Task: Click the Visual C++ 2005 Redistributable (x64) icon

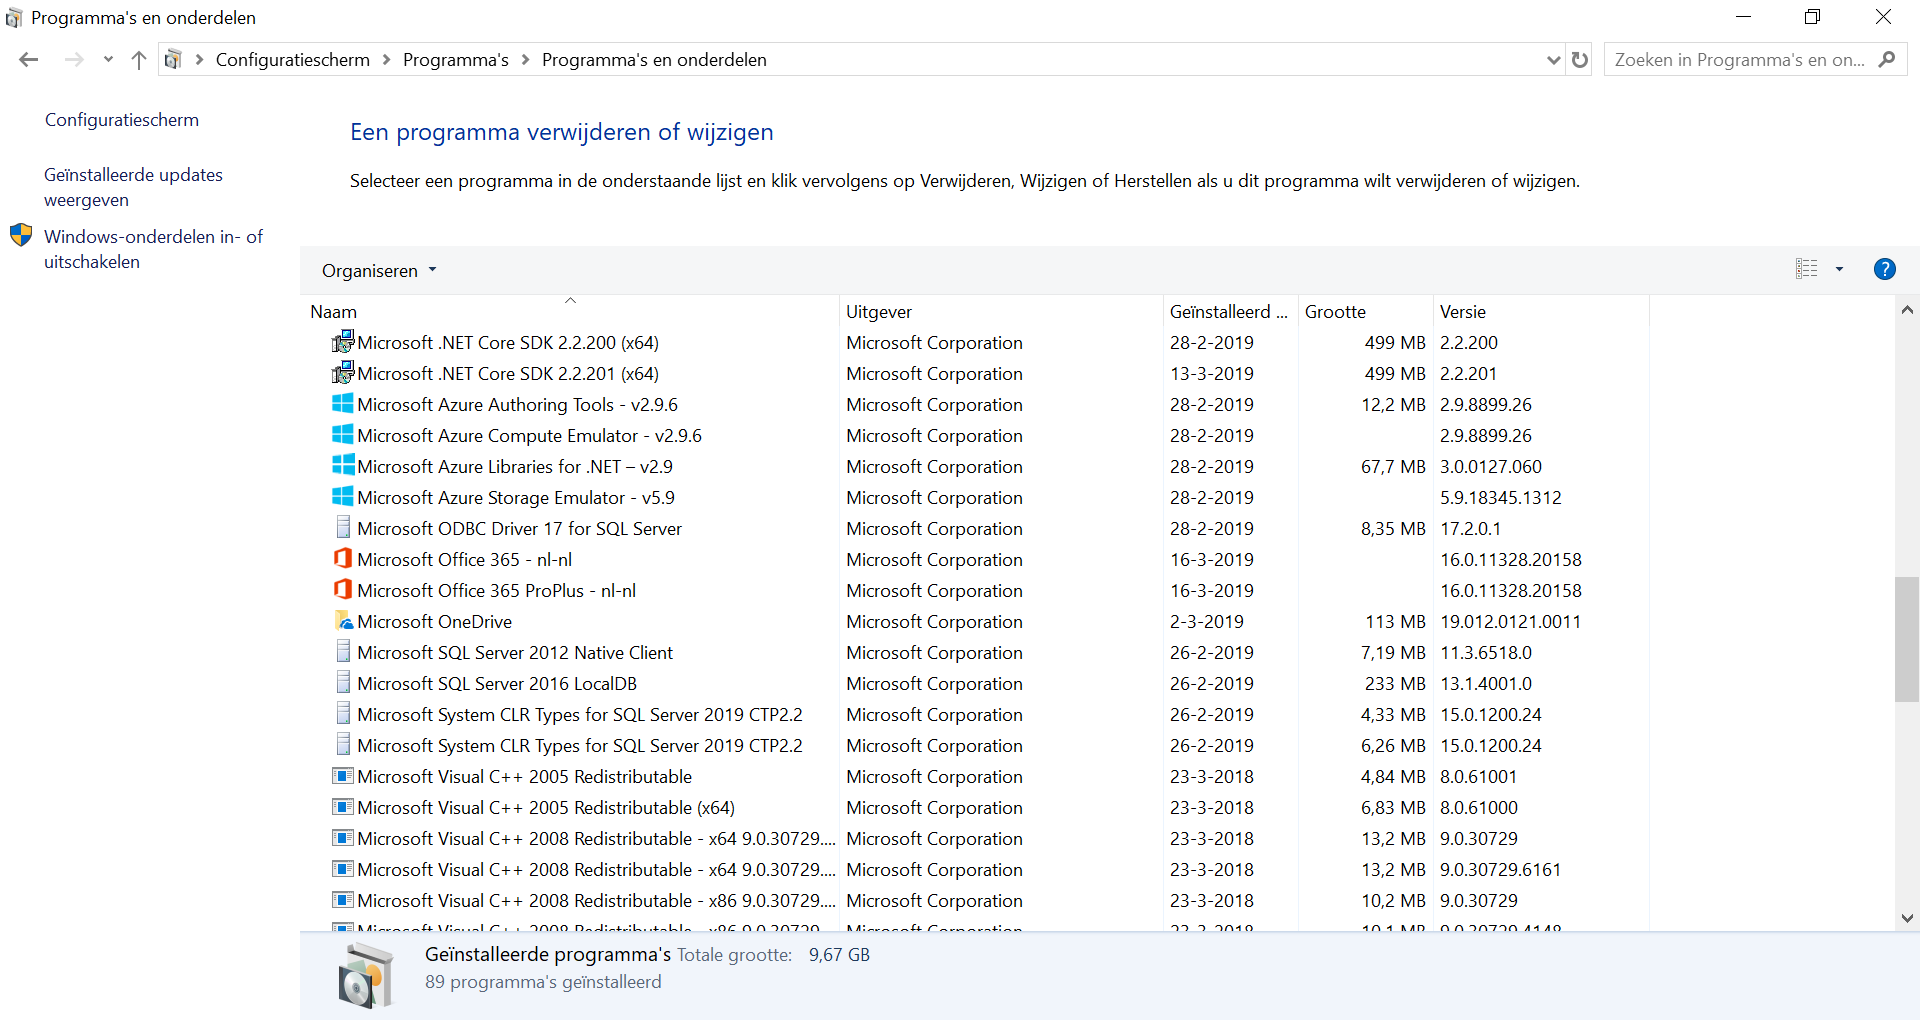Action: pyautogui.click(x=343, y=807)
